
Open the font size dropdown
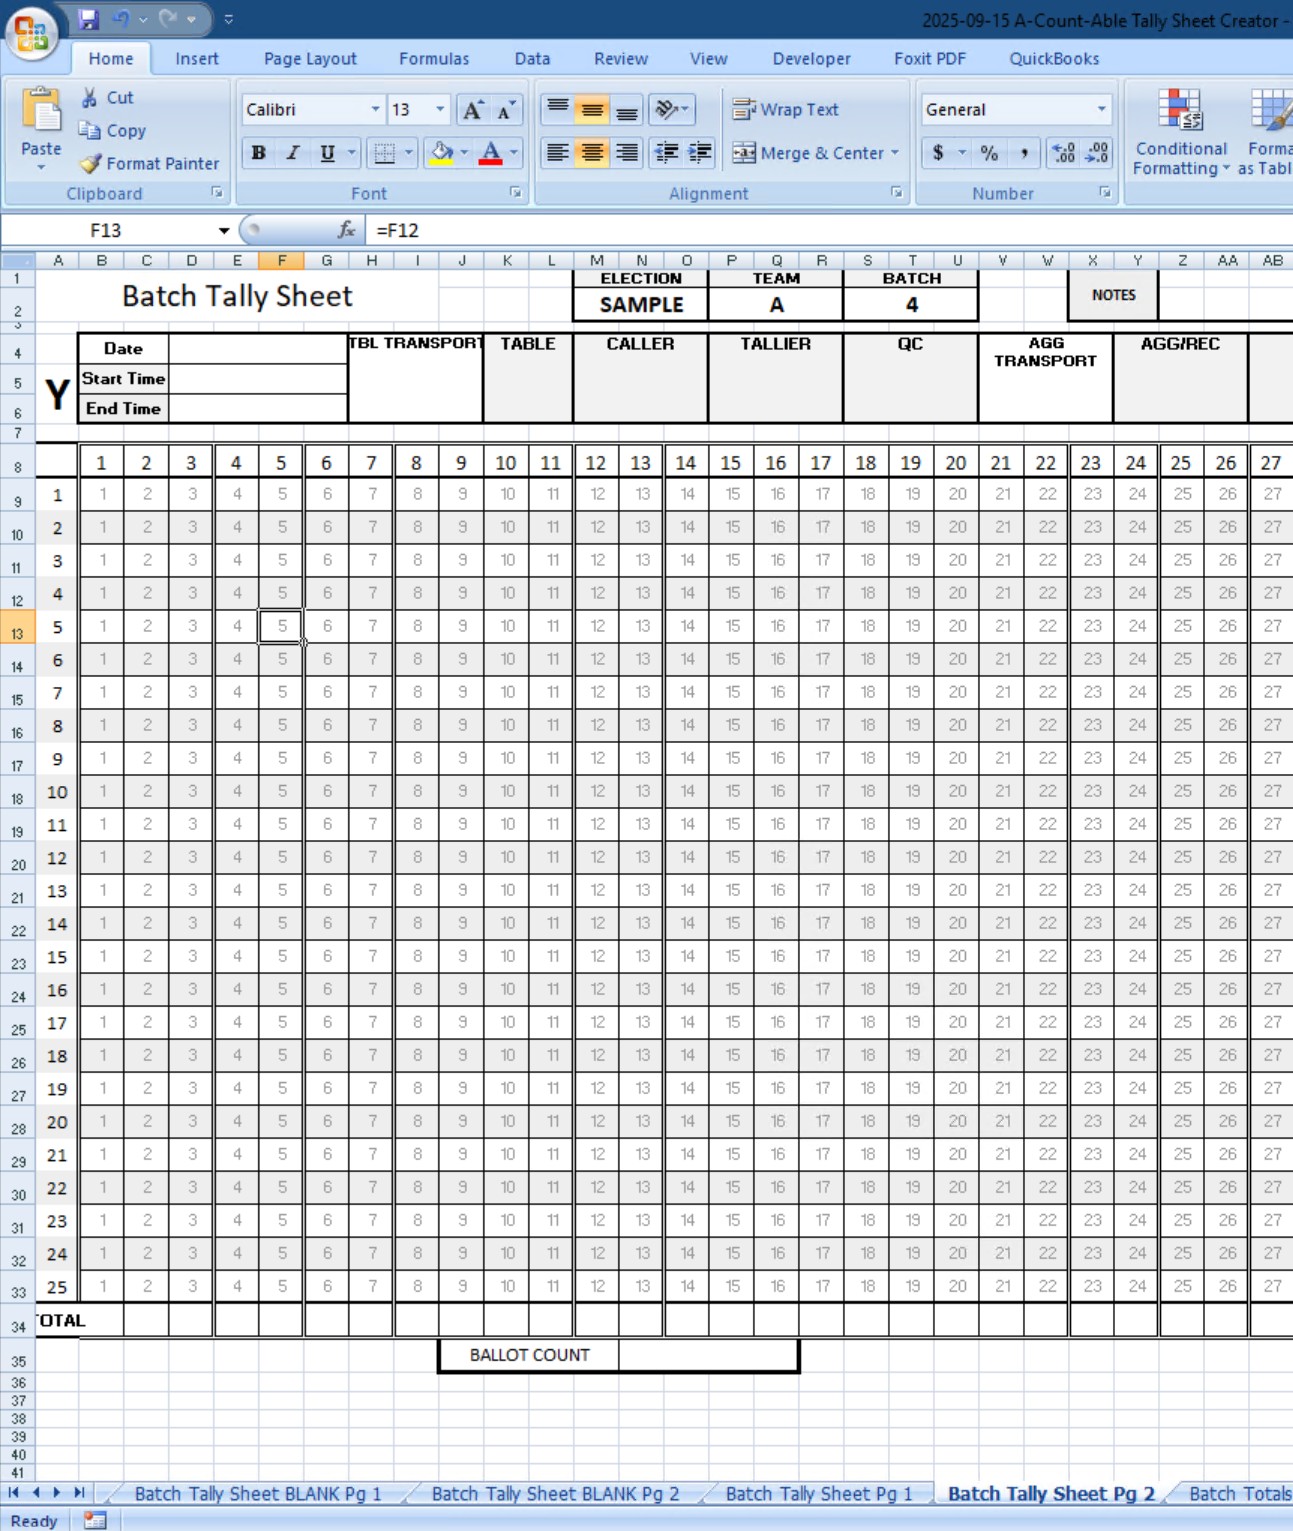click(440, 109)
